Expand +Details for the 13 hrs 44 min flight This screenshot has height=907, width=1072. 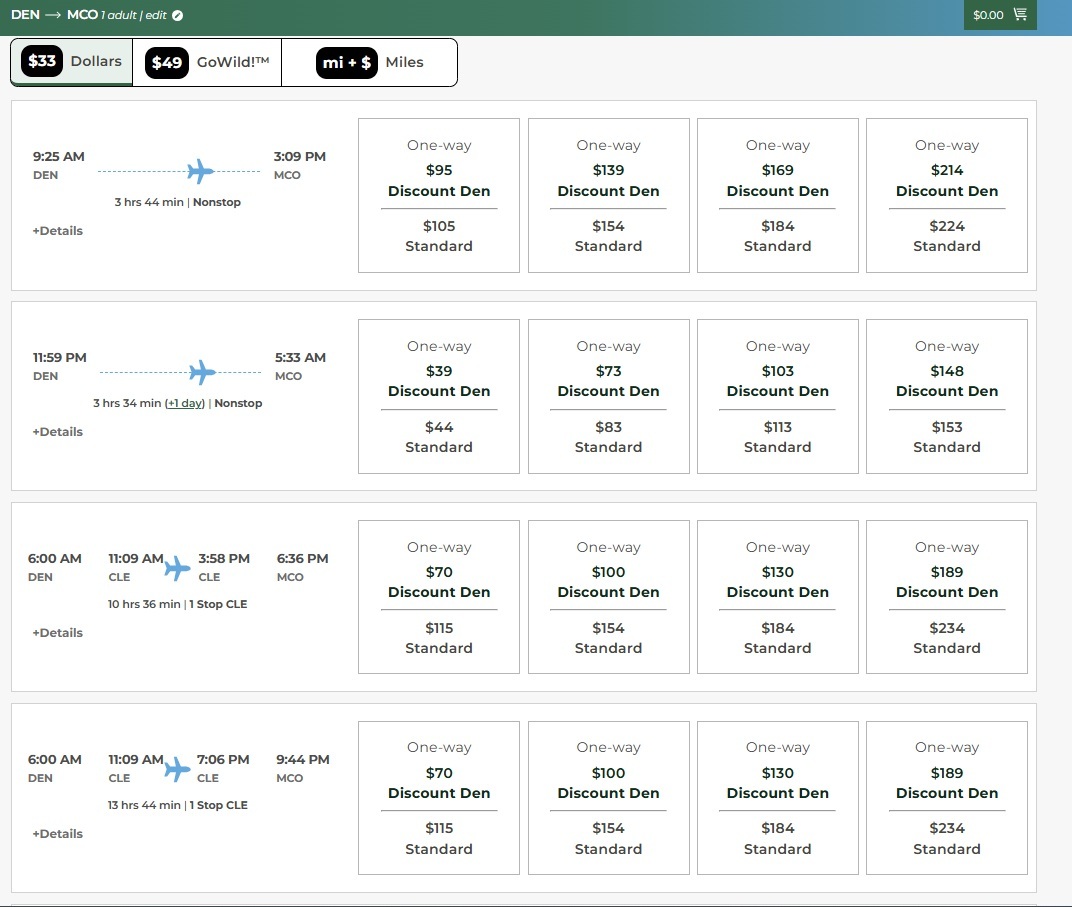(58, 834)
